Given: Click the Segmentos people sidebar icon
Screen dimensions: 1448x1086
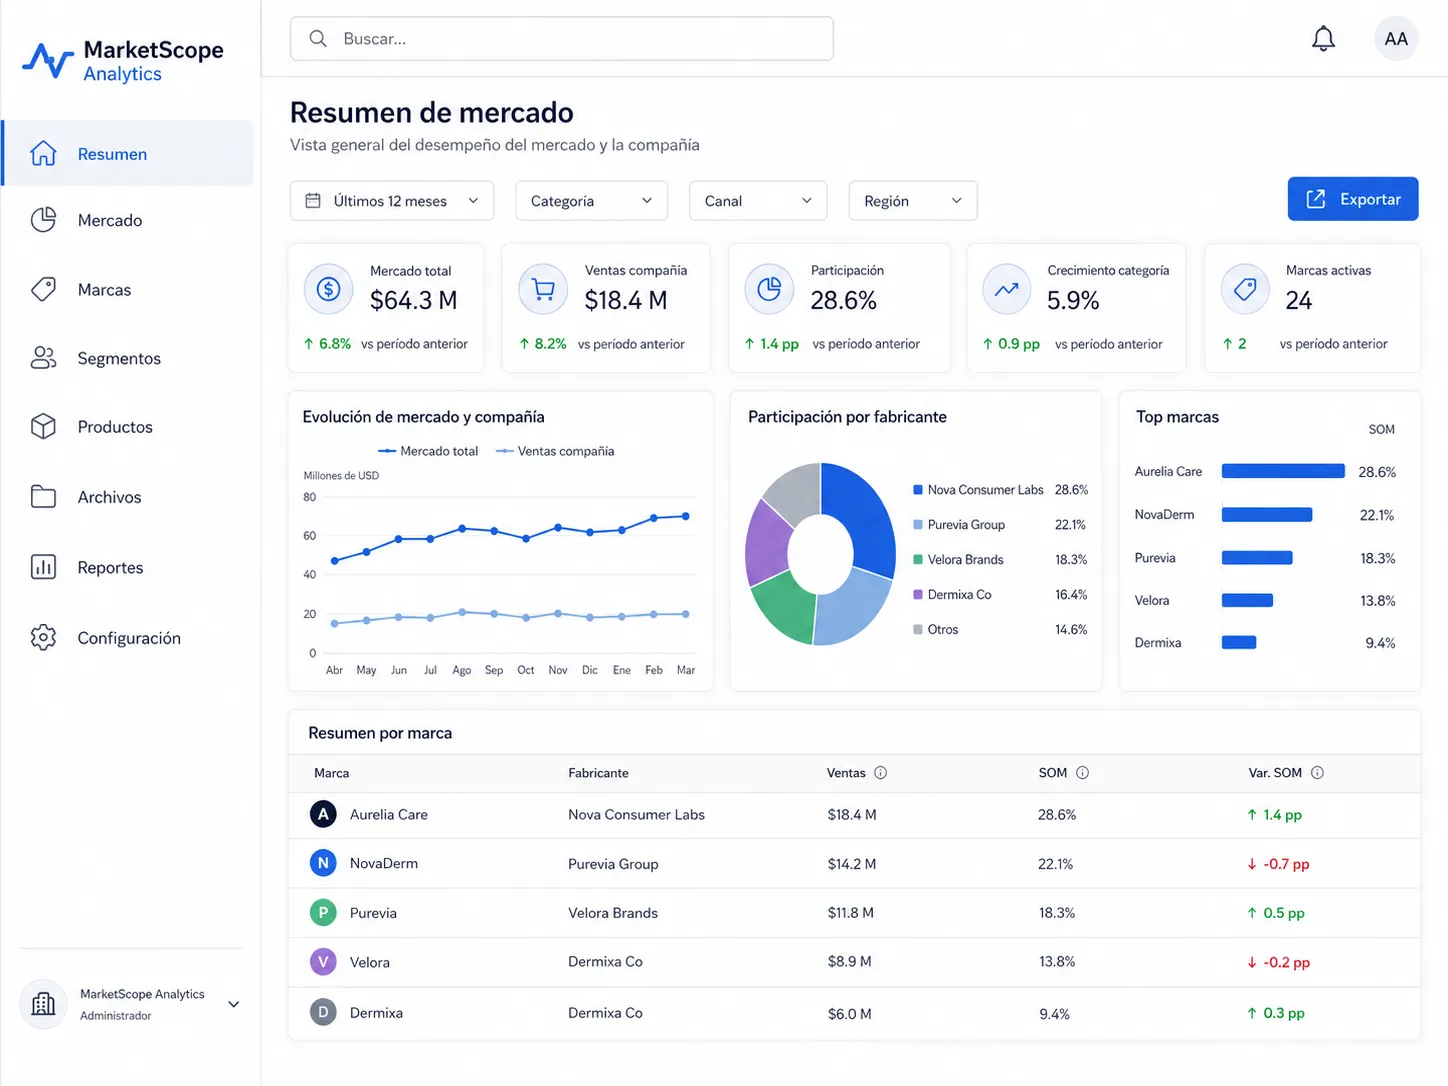Looking at the screenshot, I should (x=43, y=358).
